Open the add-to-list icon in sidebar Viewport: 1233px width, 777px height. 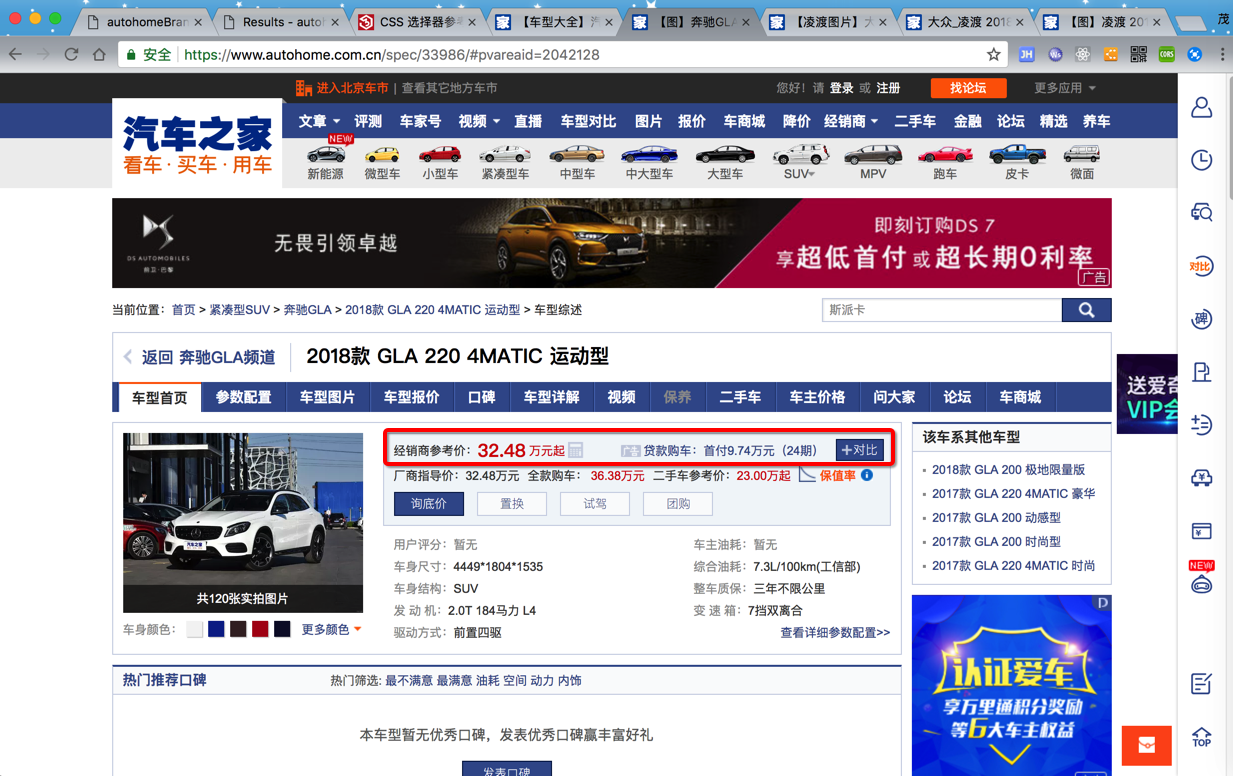tap(1201, 425)
